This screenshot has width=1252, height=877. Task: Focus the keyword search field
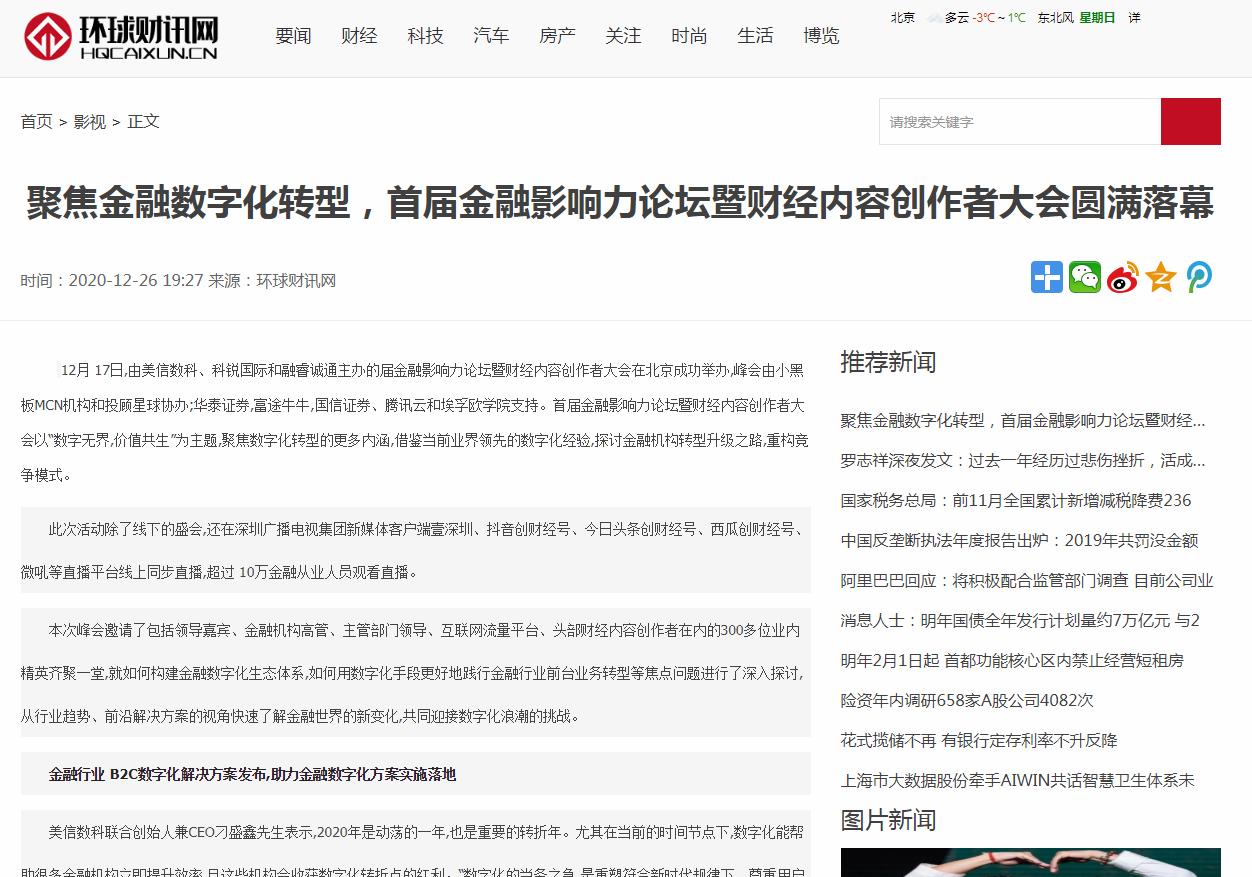tap(1020, 121)
